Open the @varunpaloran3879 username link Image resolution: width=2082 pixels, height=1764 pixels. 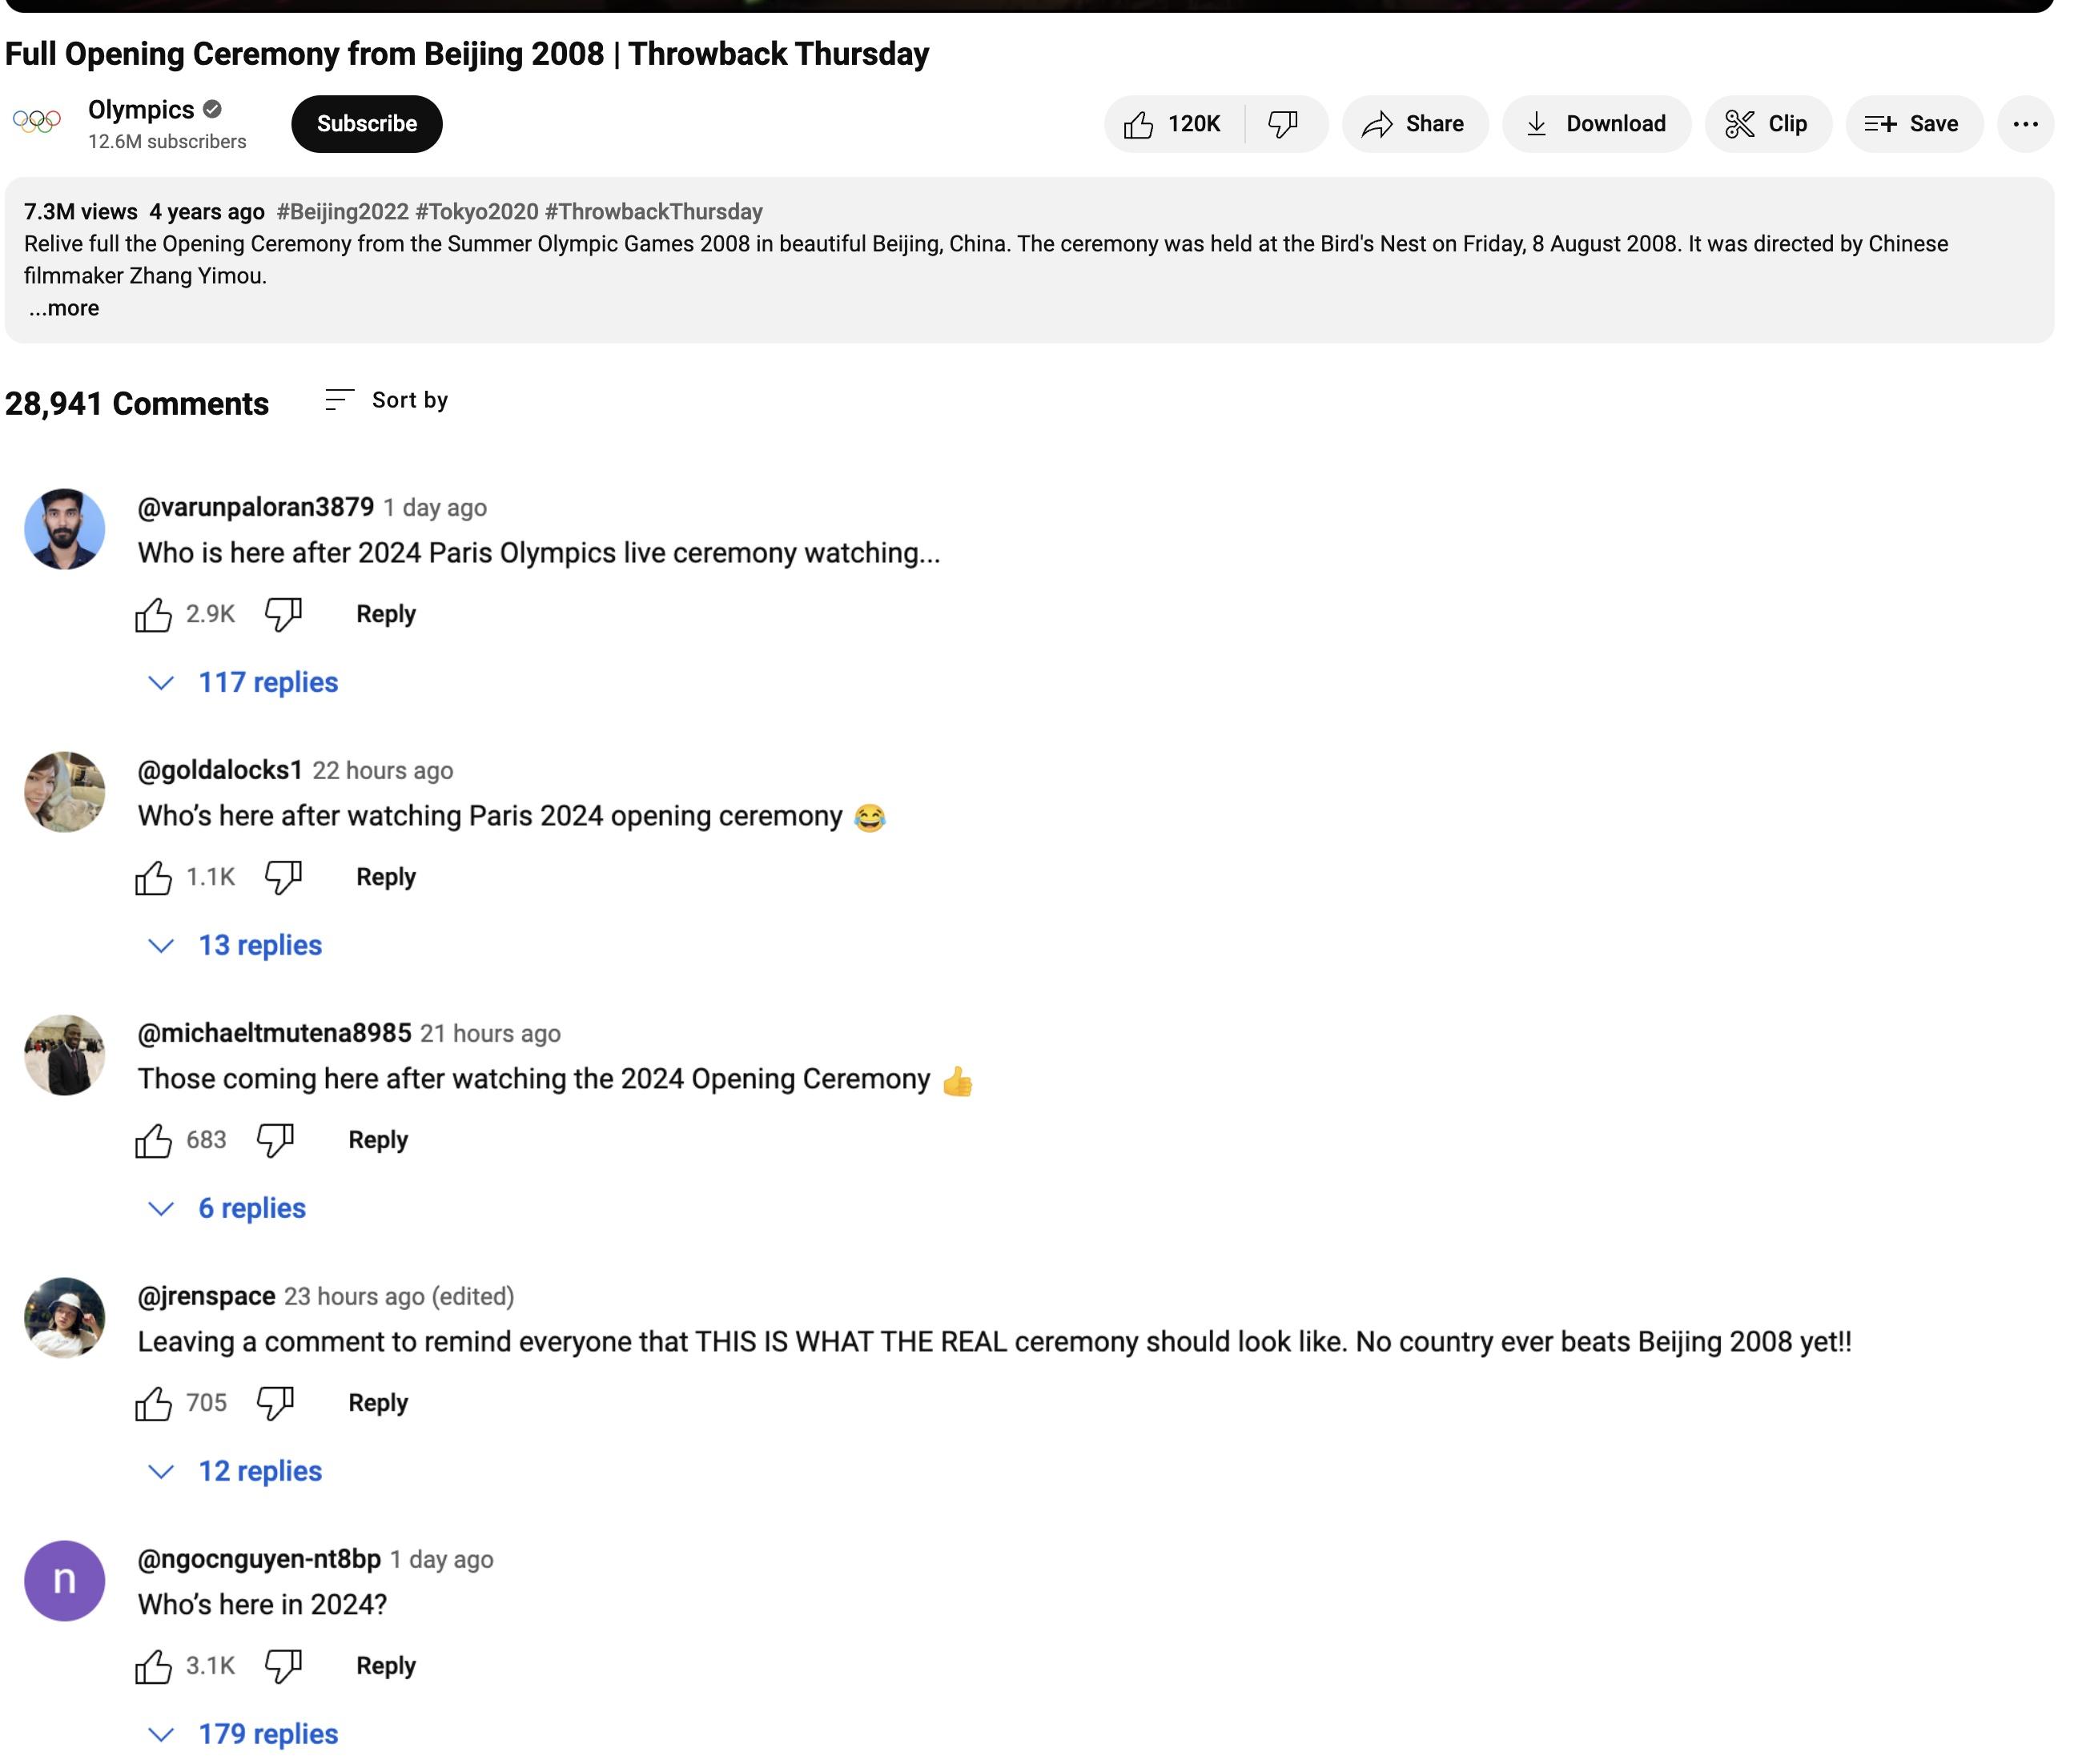pyautogui.click(x=255, y=507)
